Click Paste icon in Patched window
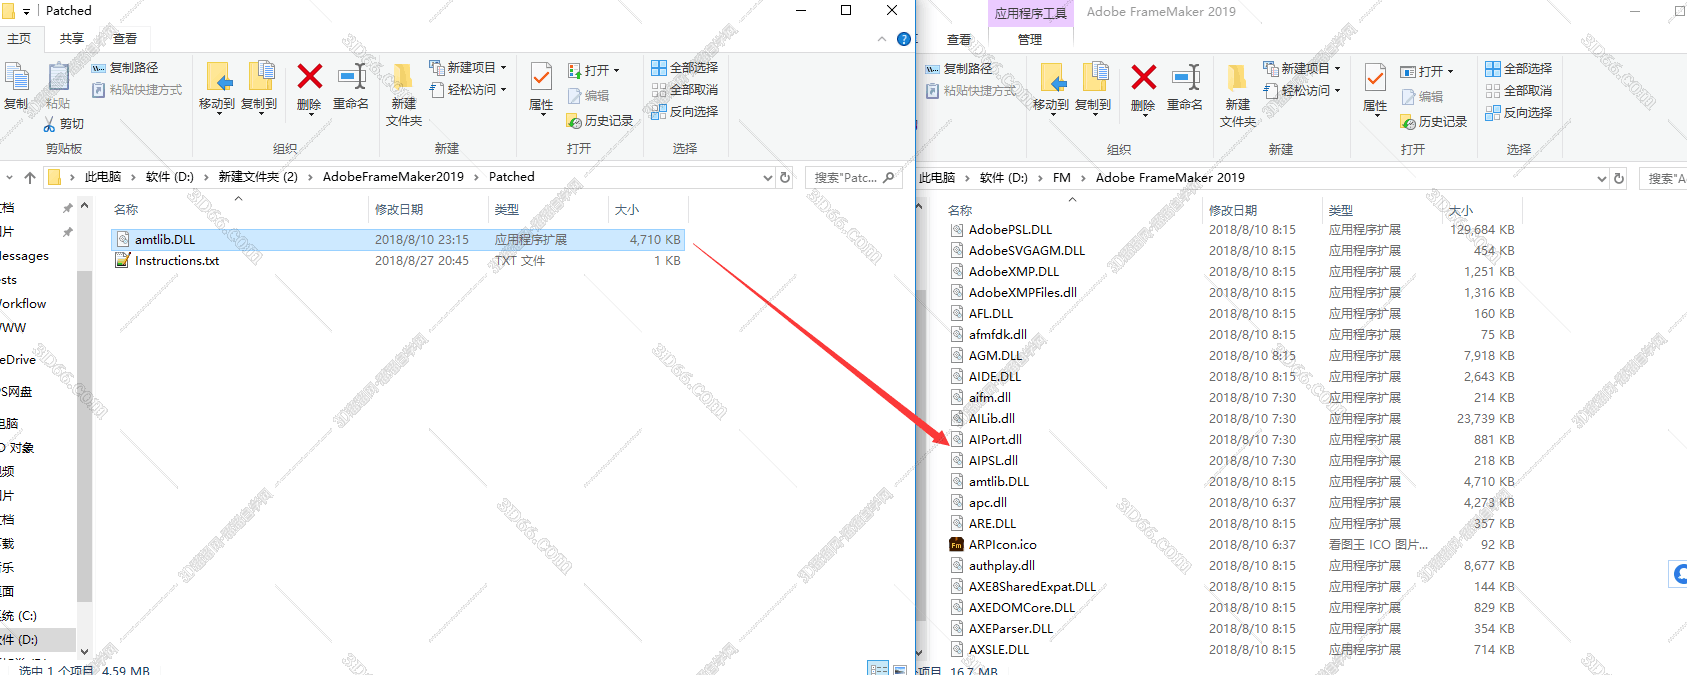Screen dimensions: 1687x675 coord(58,78)
